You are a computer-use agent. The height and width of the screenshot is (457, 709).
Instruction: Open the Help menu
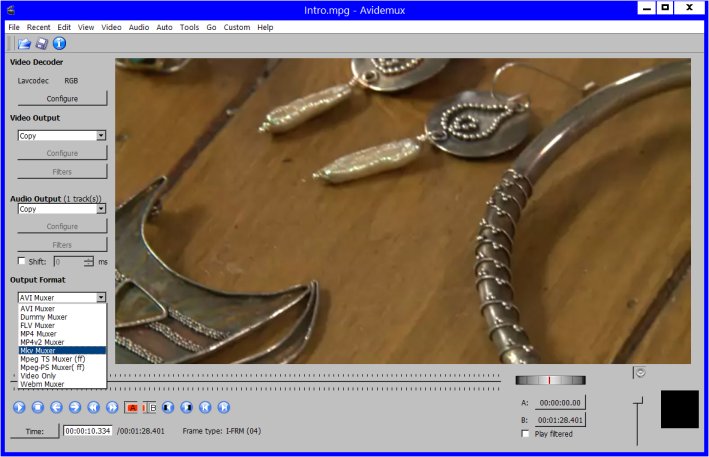pos(265,27)
